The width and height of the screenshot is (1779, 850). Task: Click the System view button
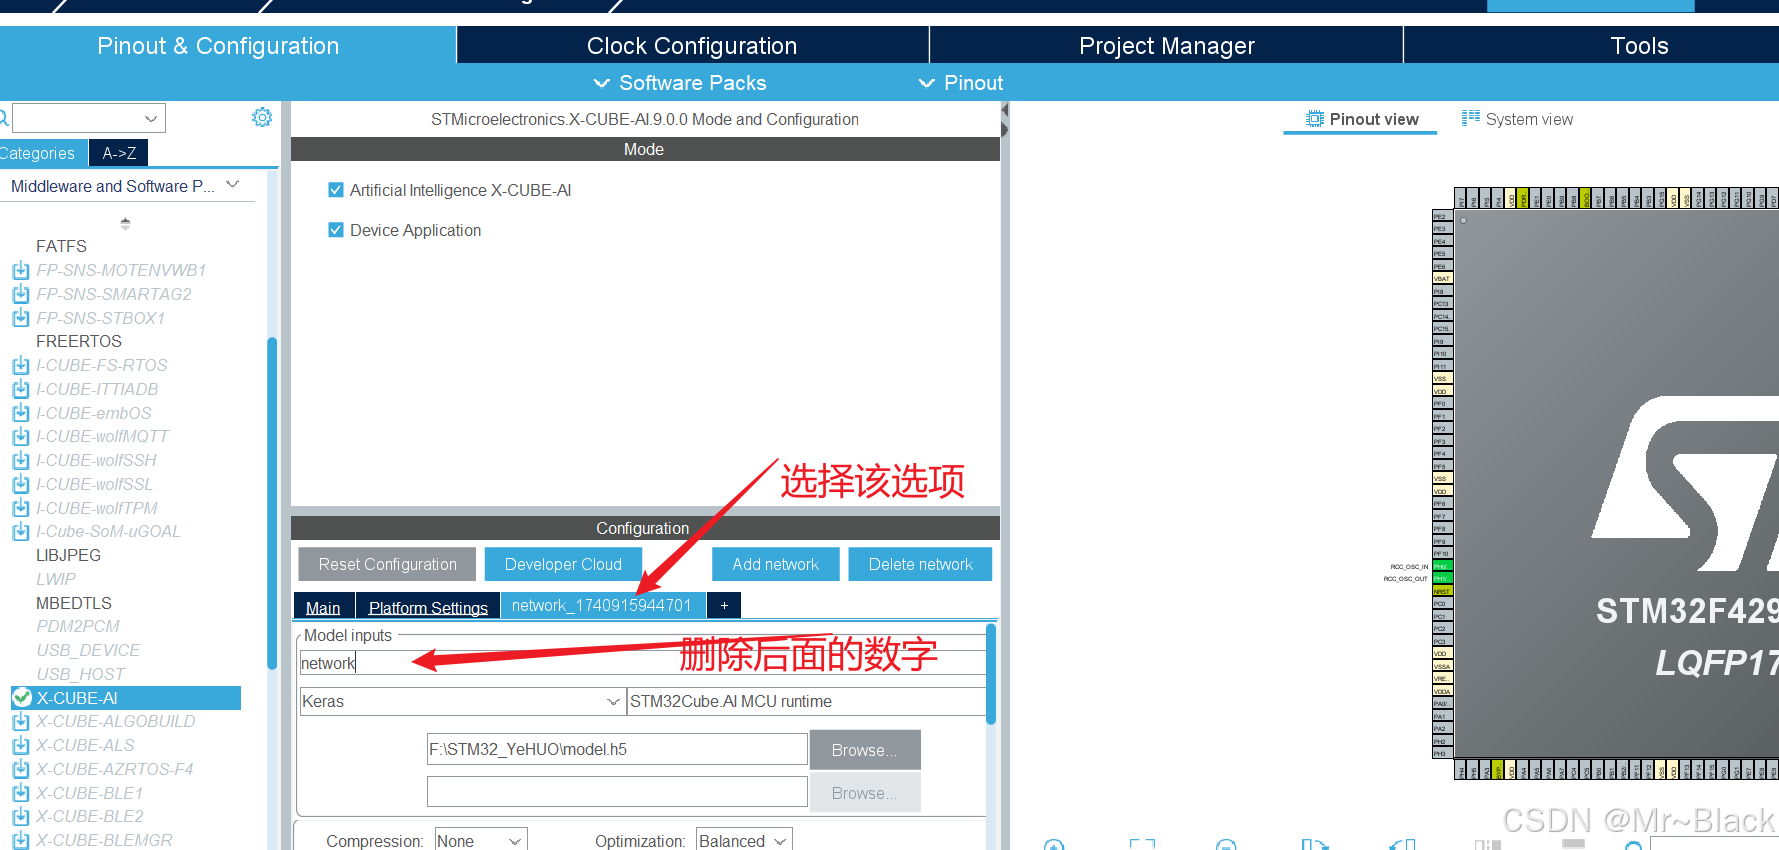click(1517, 119)
